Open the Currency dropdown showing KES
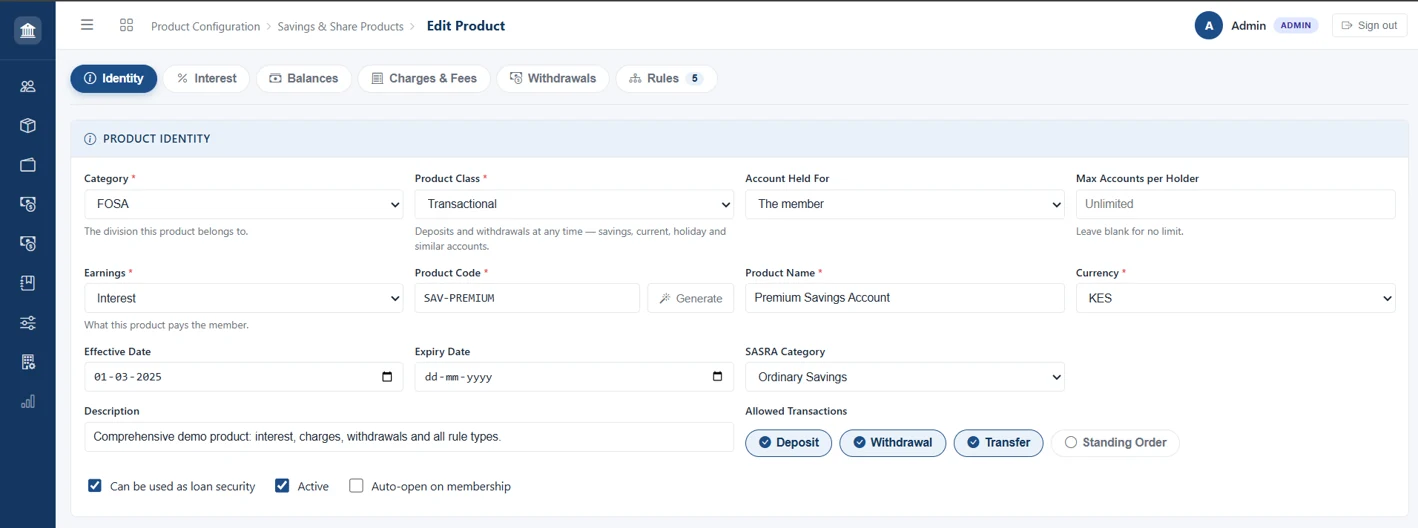The height and width of the screenshot is (528, 1418). point(1235,298)
